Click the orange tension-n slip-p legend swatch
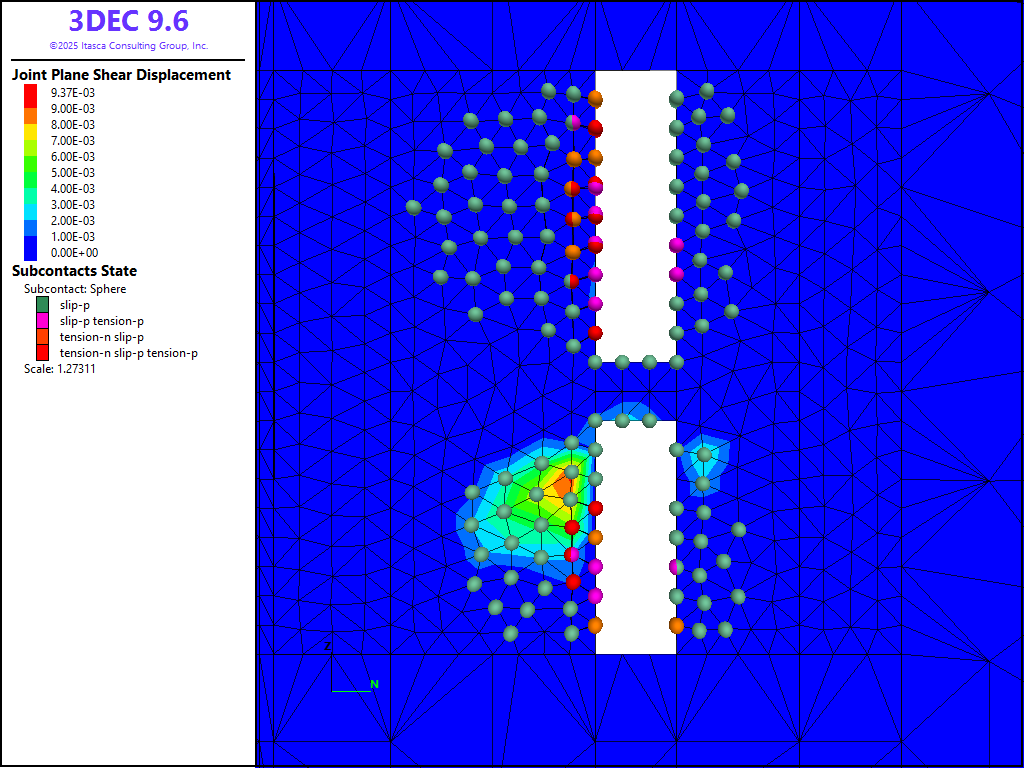This screenshot has width=1024, height=768. [x=42, y=337]
